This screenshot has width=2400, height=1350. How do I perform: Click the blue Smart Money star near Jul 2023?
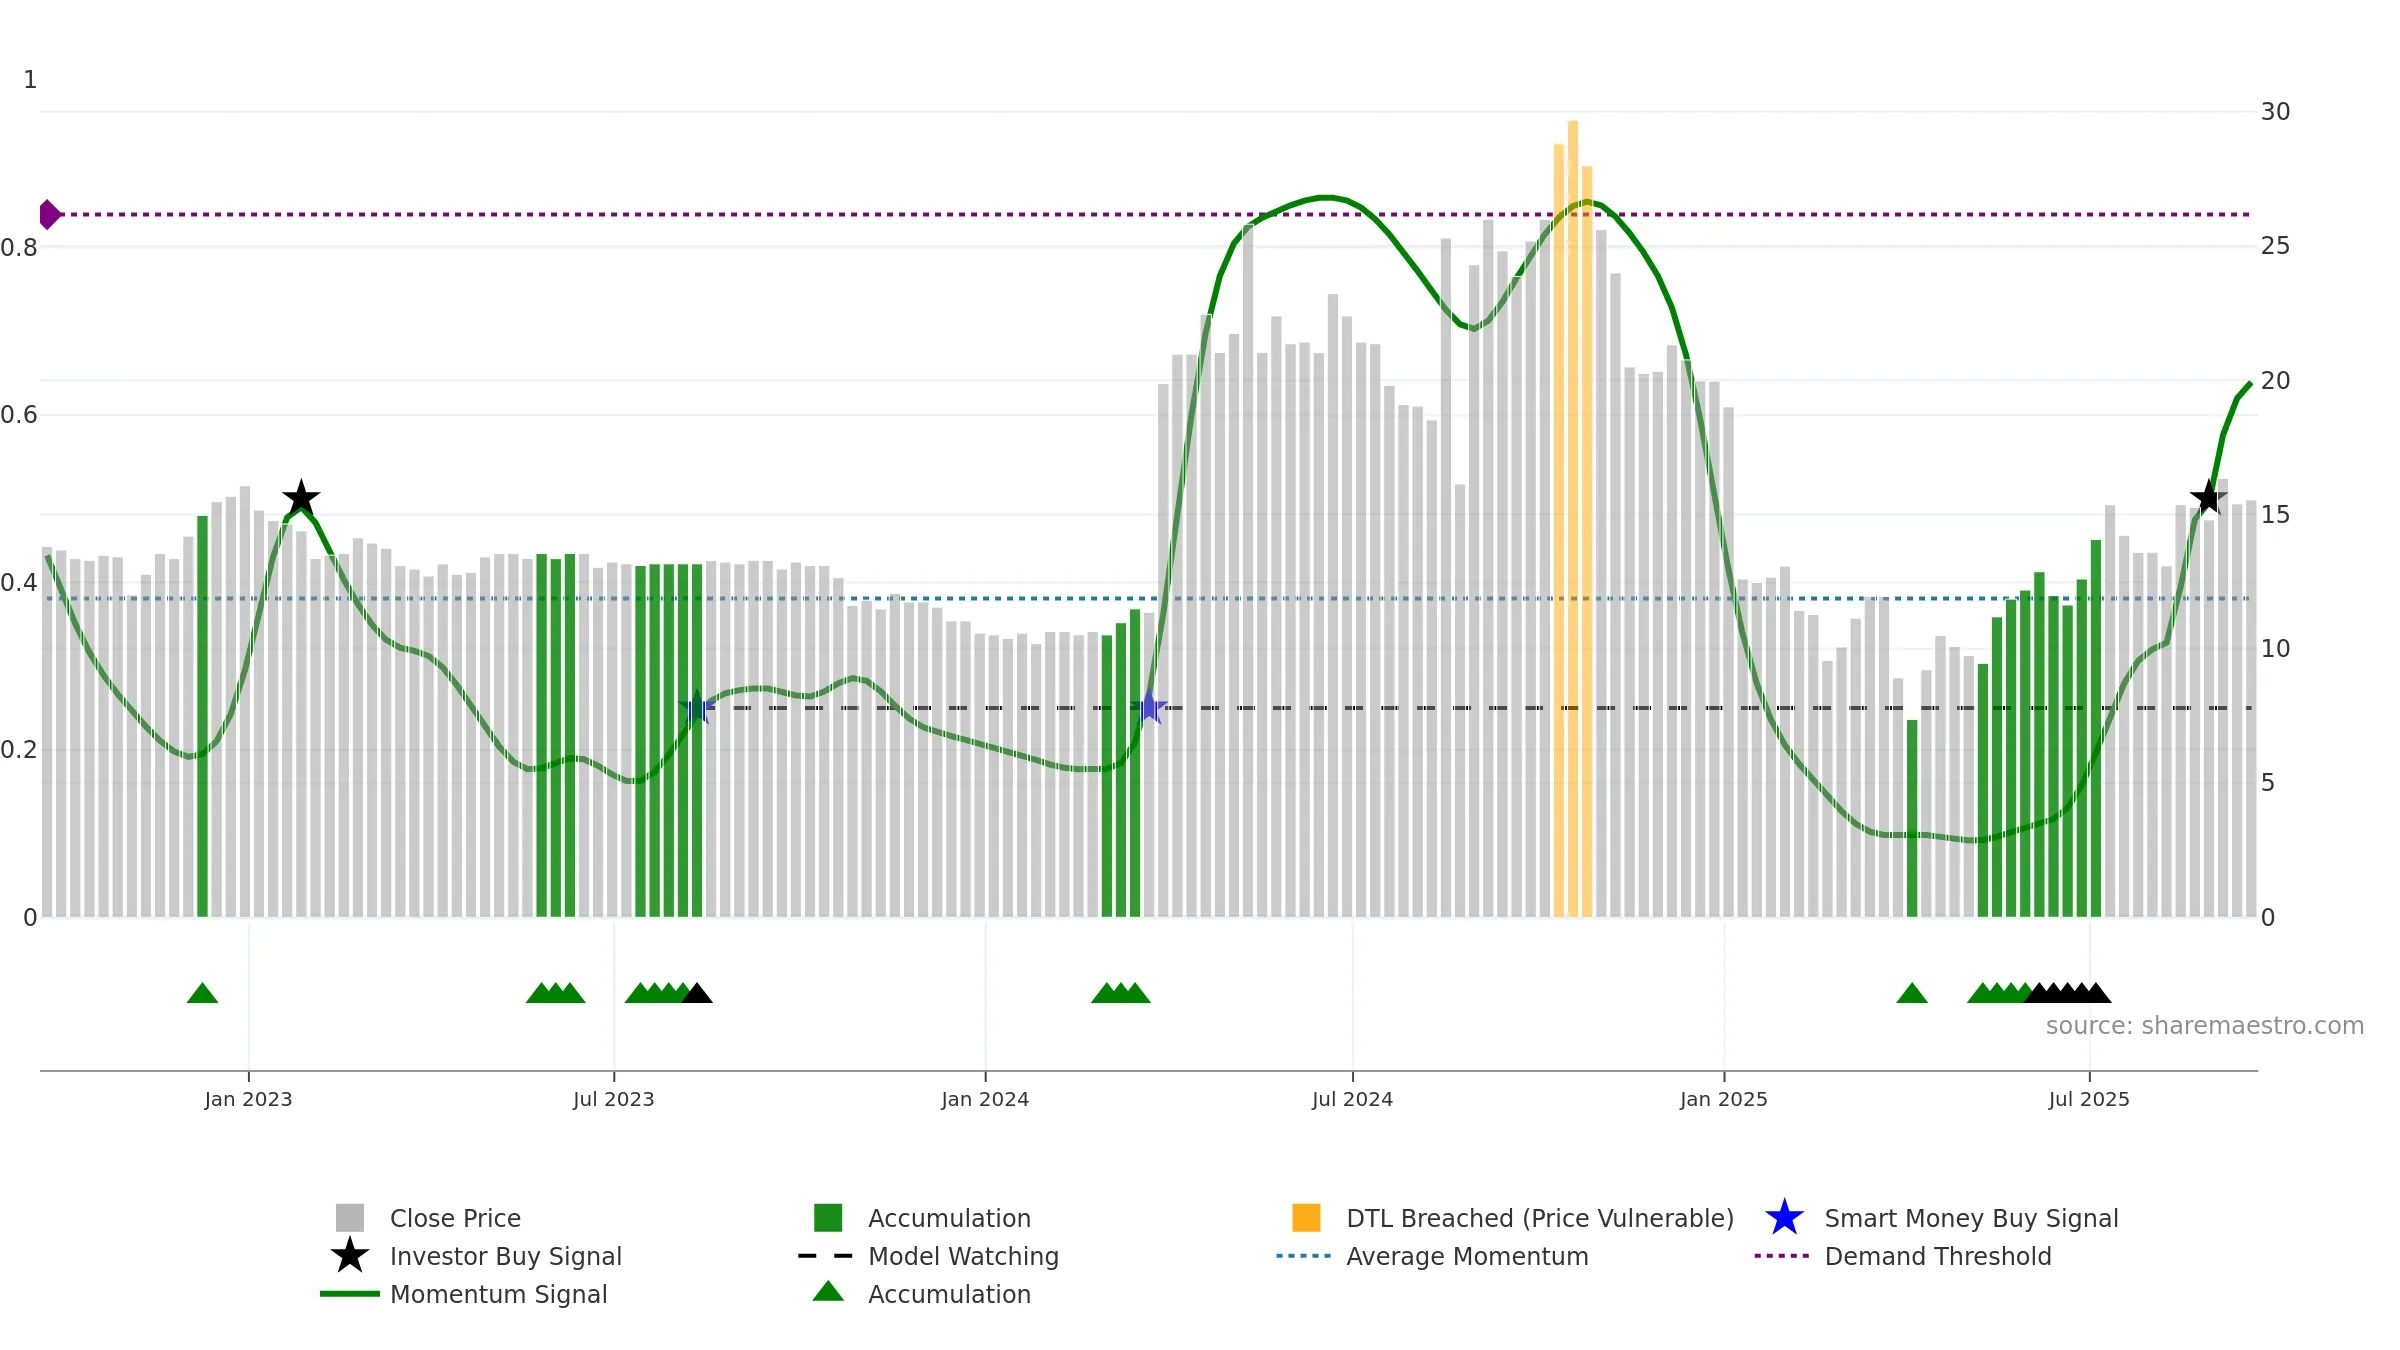[x=697, y=708]
